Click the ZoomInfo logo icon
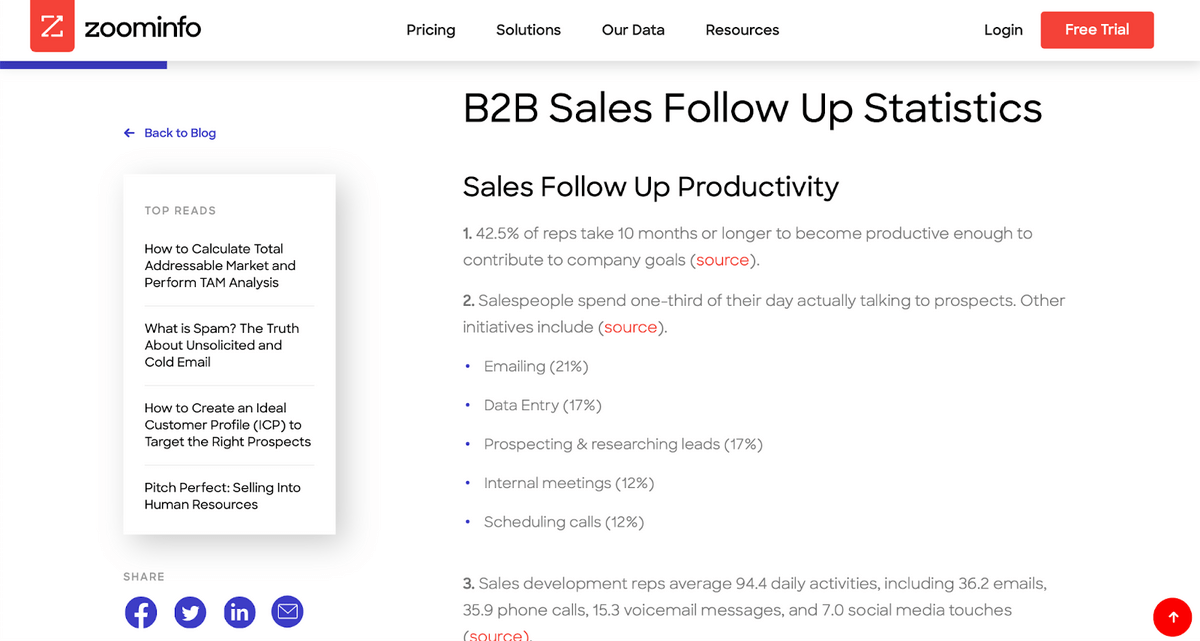Image resolution: width=1200 pixels, height=641 pixels. click(52, 28)
